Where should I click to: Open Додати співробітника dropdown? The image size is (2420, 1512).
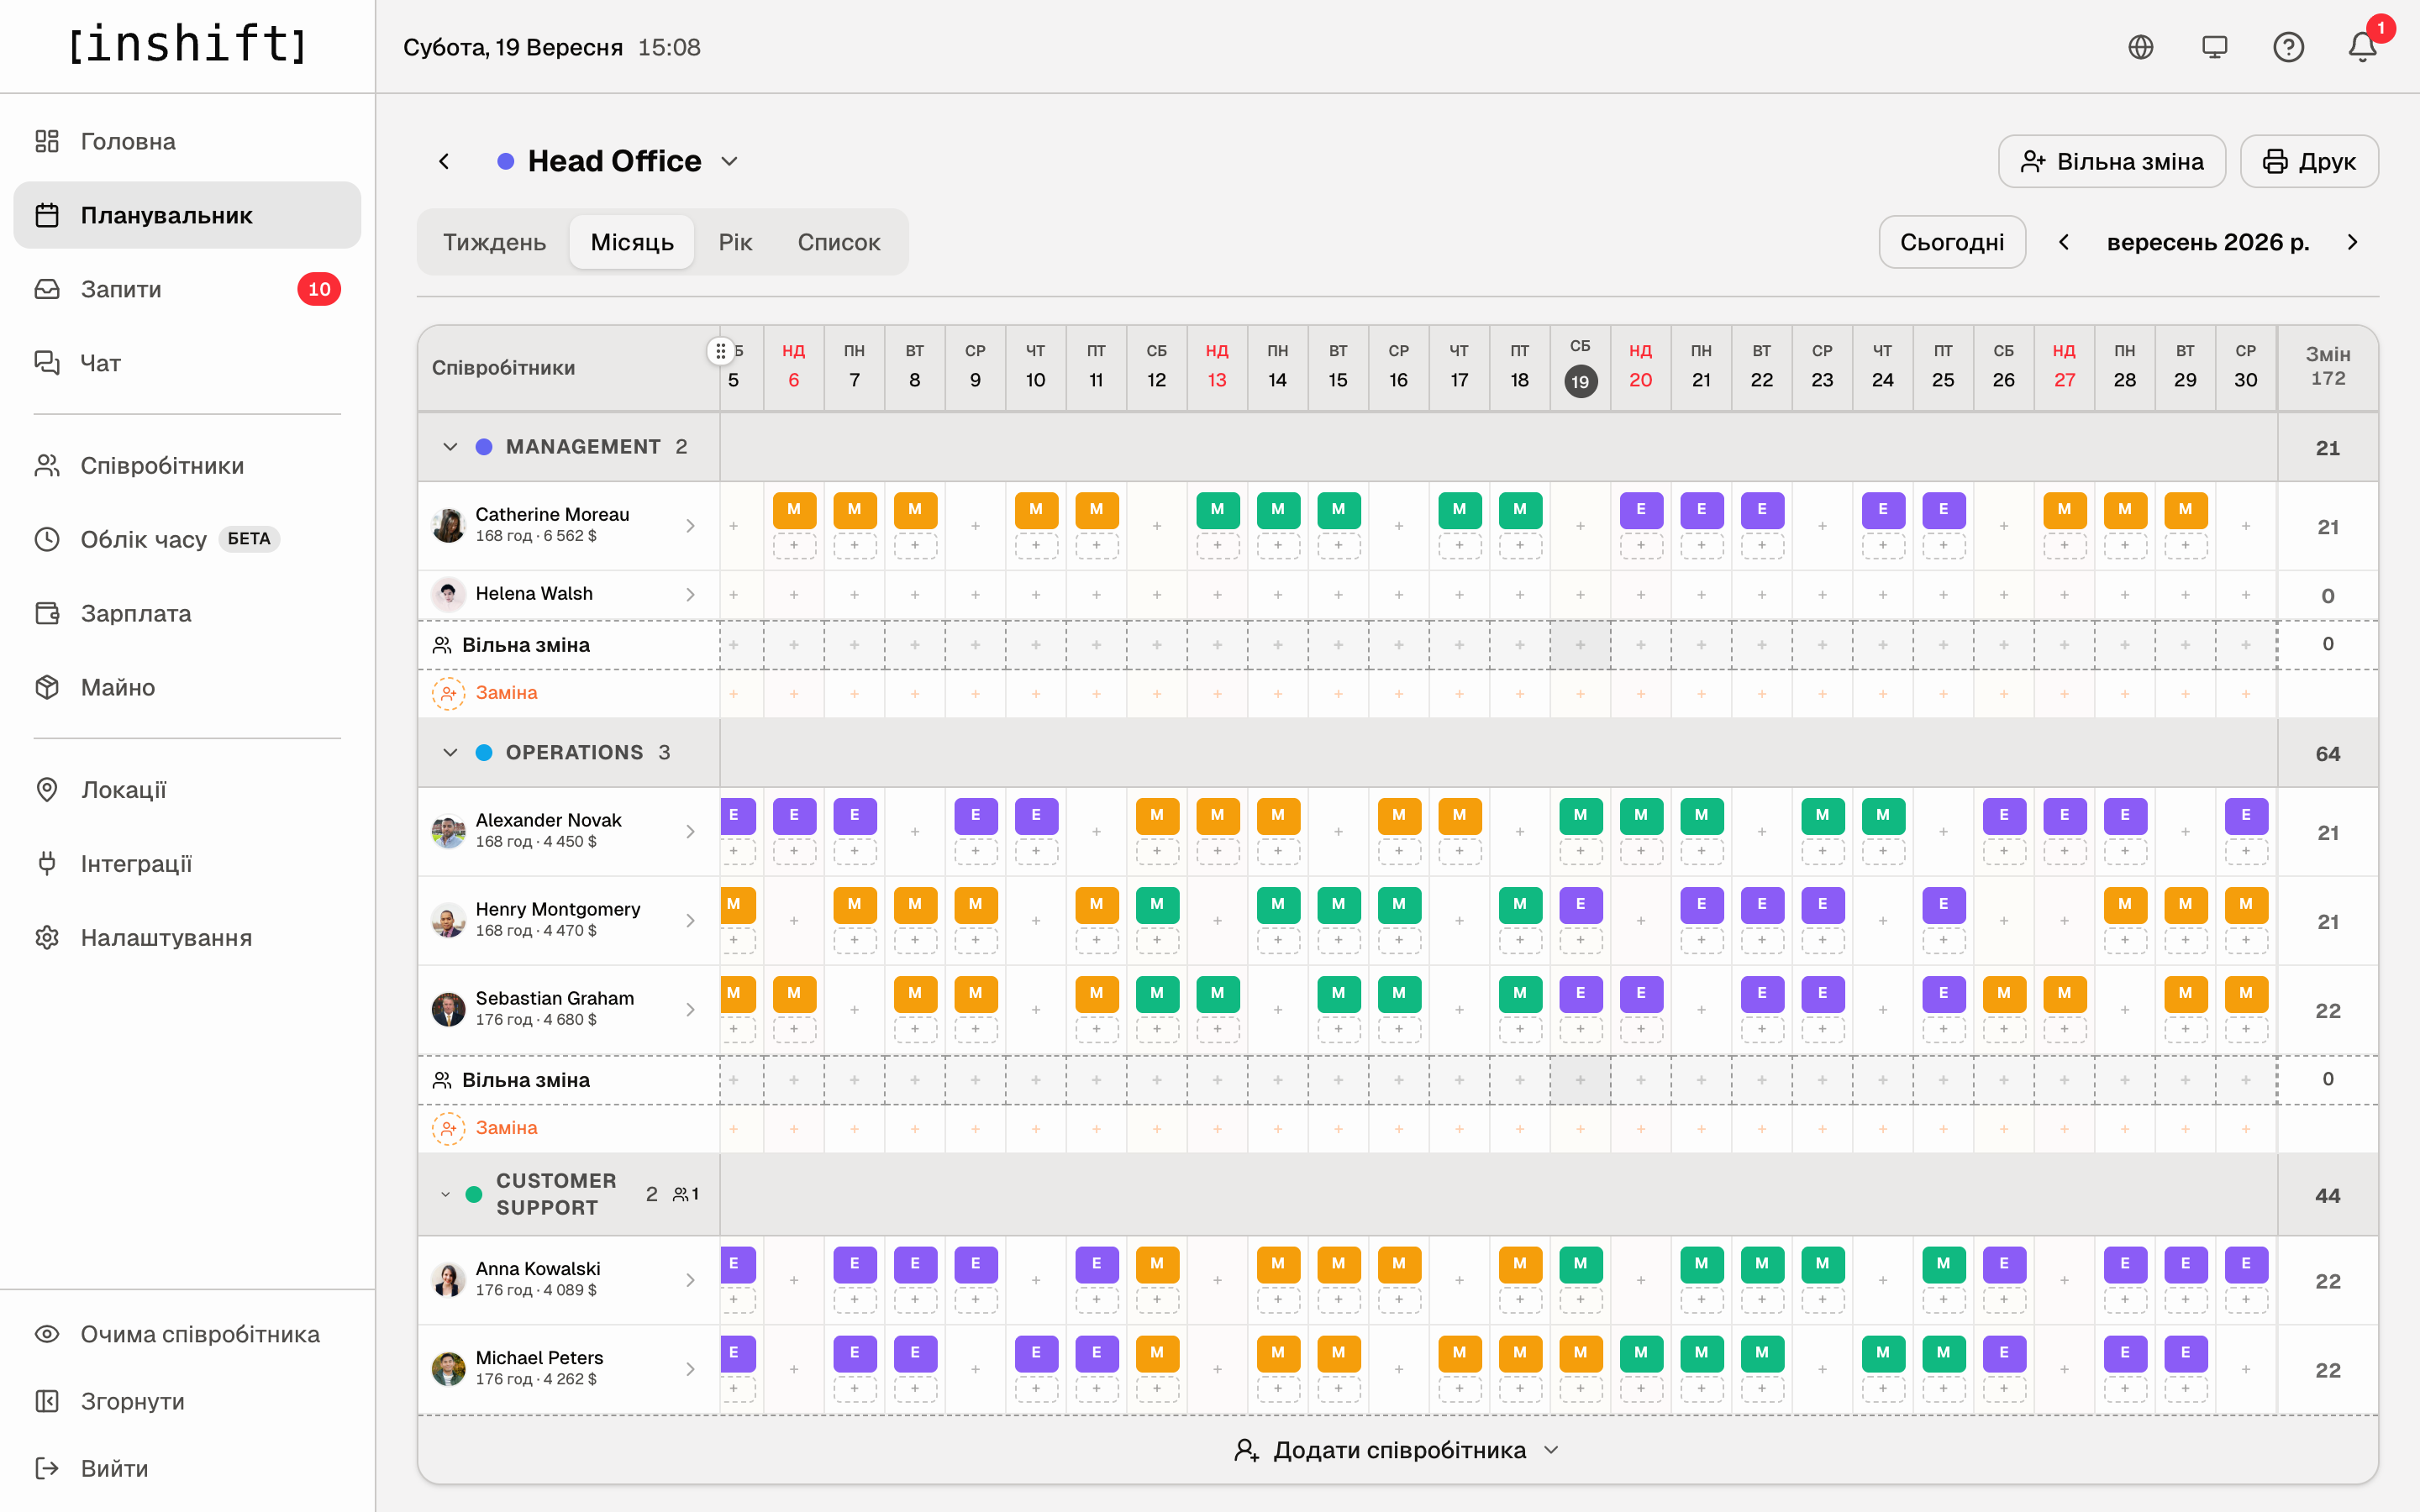[x=1397, y=1450]
